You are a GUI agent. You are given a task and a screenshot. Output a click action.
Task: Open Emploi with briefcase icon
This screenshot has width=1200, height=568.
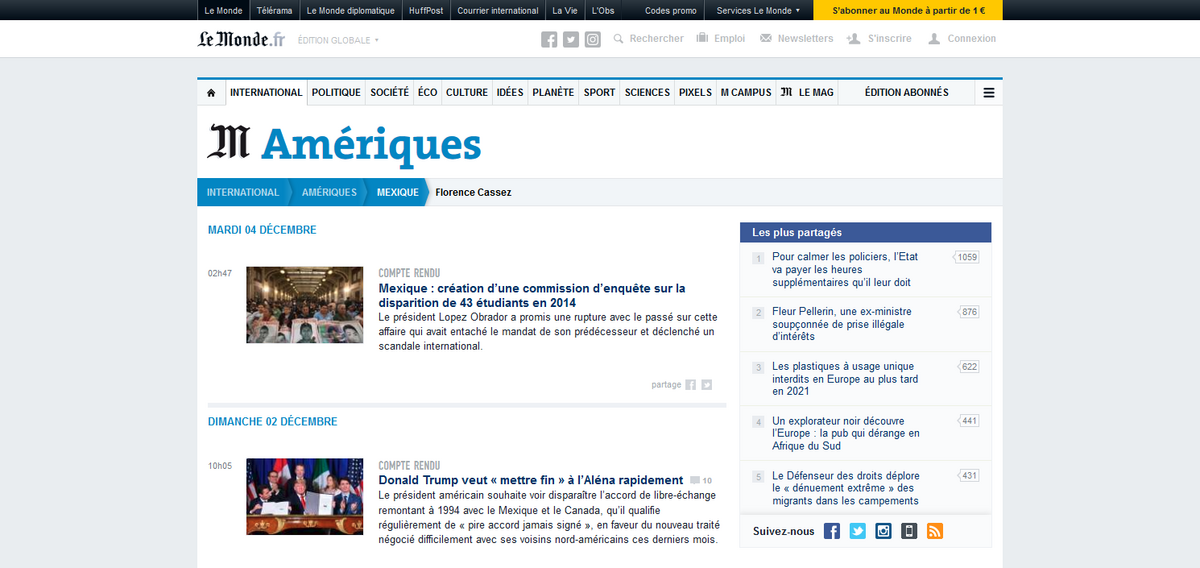[721, 39]
